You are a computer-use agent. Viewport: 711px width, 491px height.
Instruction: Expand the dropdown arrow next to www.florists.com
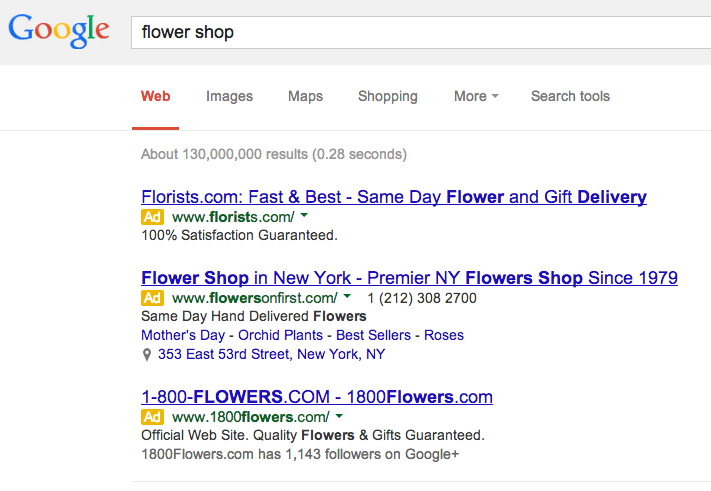[x=304, y=216]
